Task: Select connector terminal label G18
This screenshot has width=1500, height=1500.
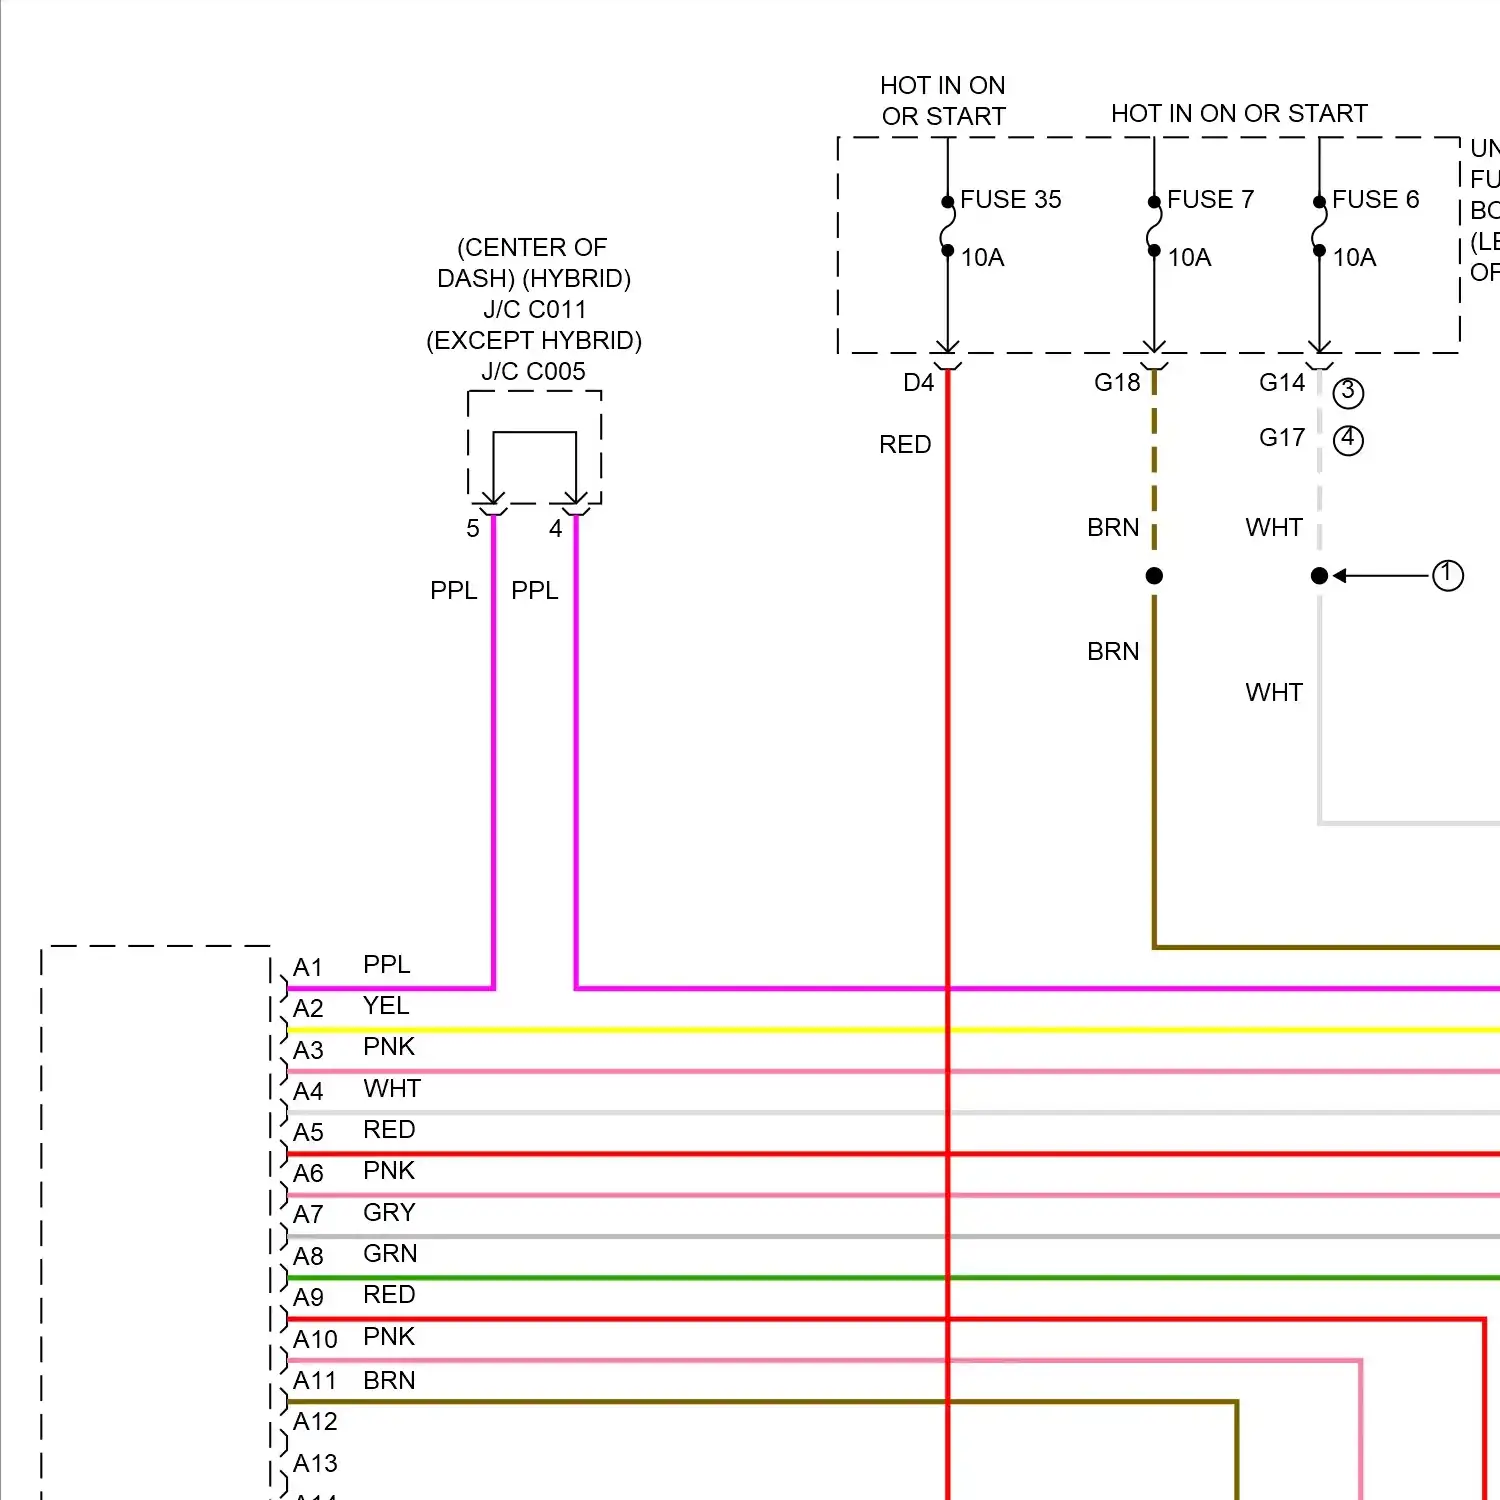Action: coord(1117,383)
